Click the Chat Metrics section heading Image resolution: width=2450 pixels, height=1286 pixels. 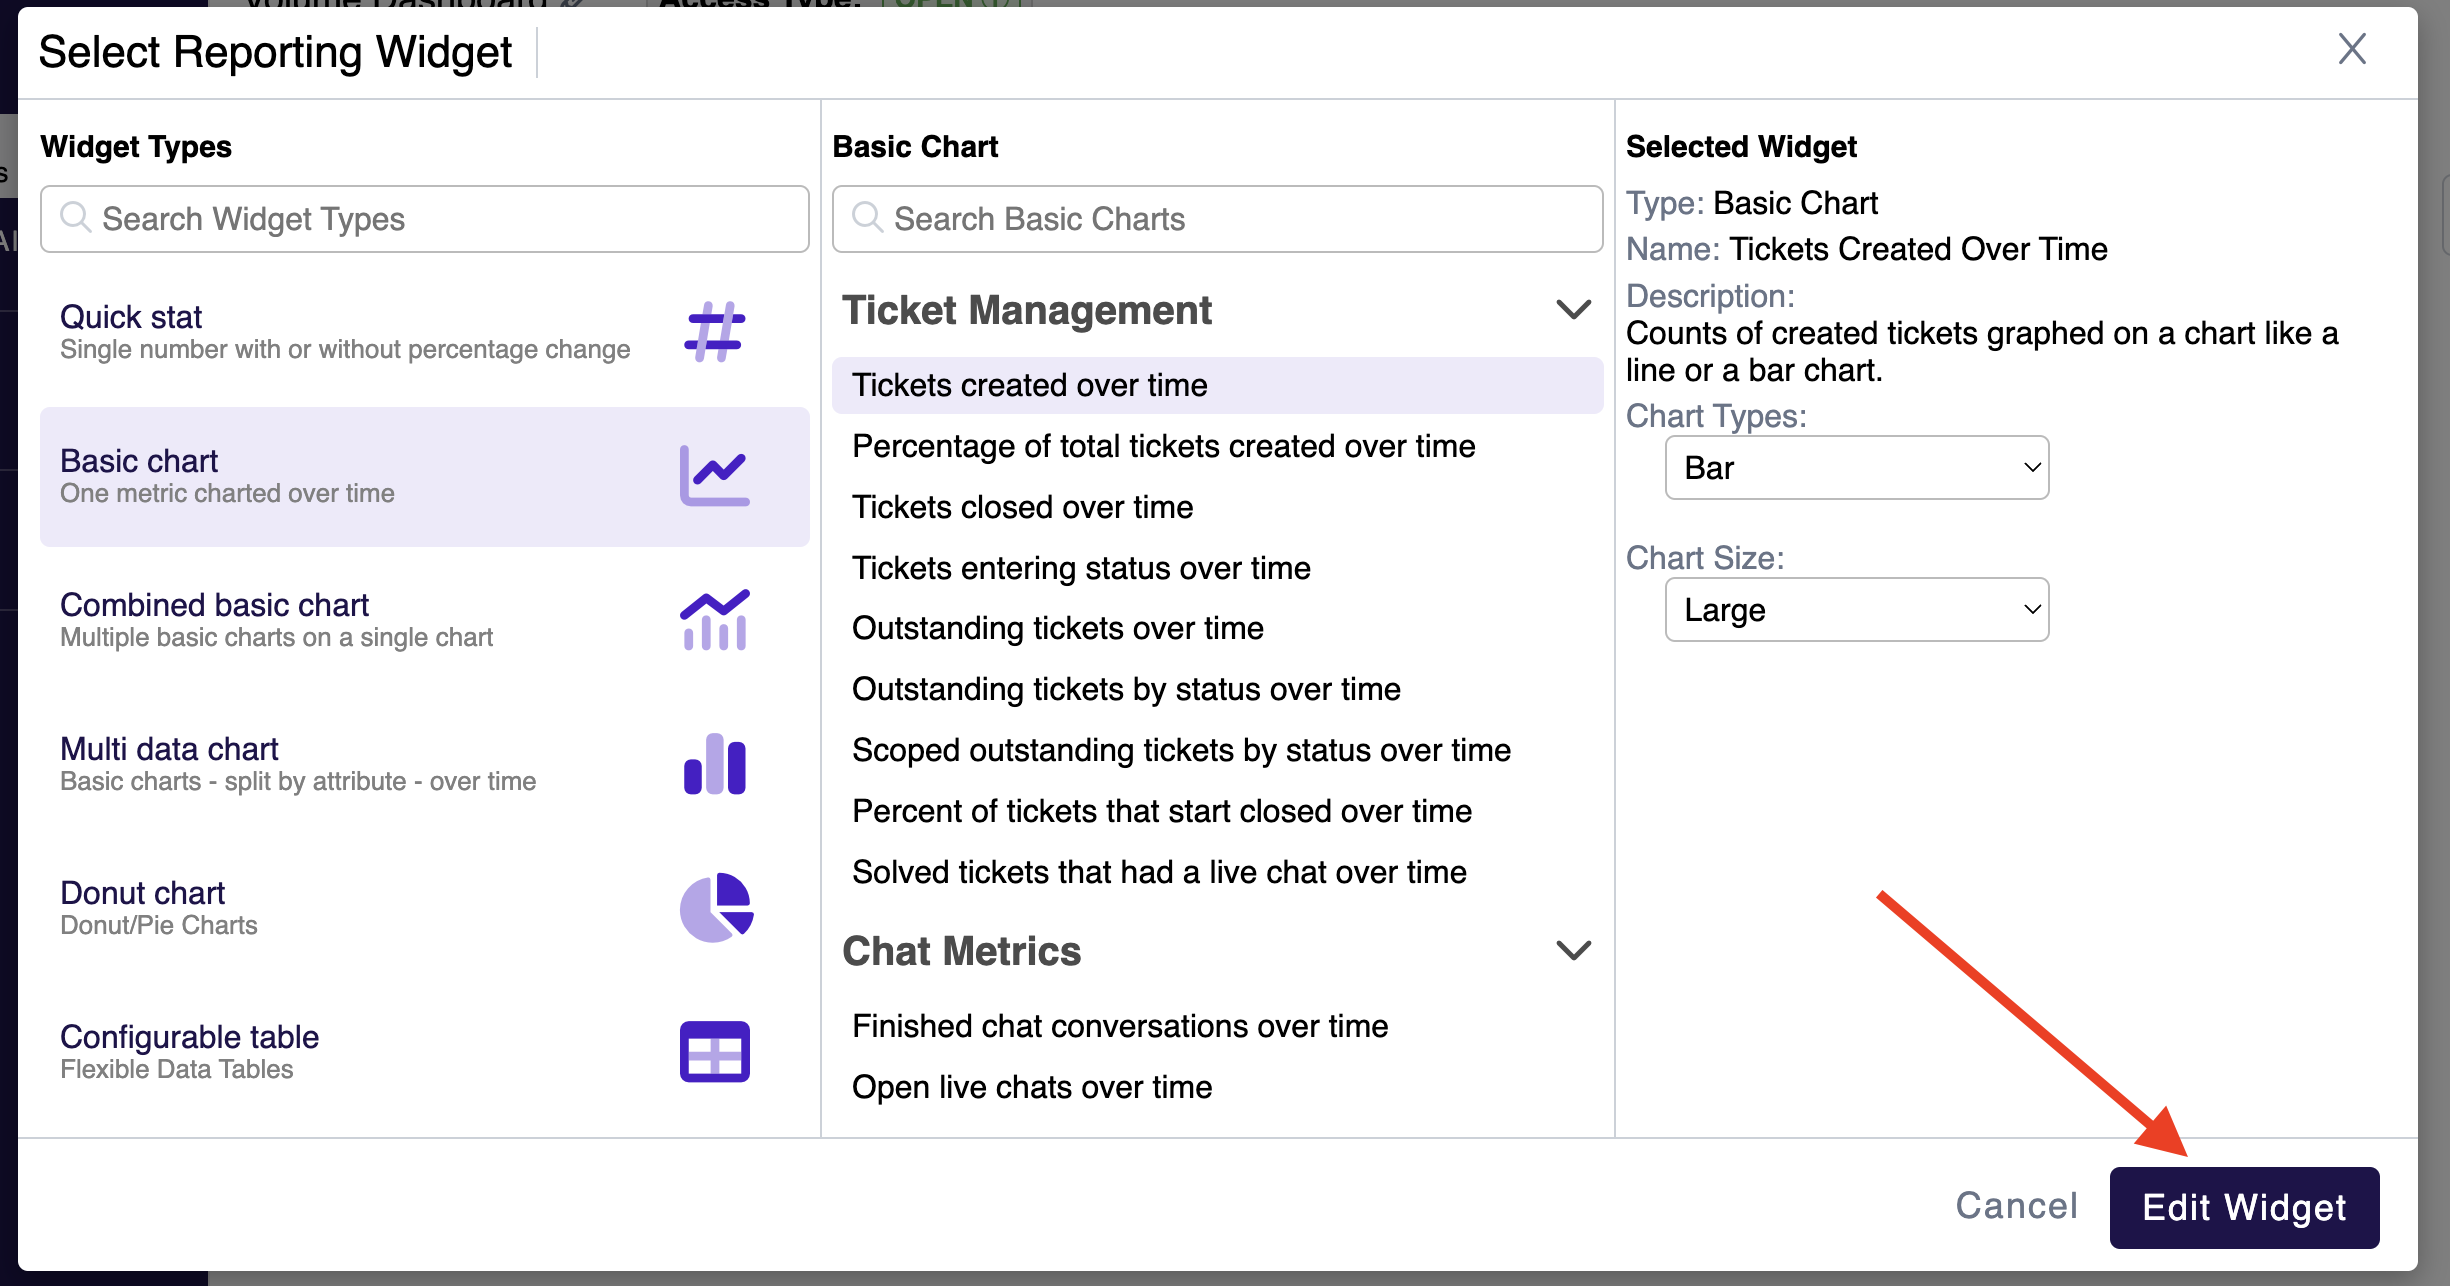(x=962, y=951)
